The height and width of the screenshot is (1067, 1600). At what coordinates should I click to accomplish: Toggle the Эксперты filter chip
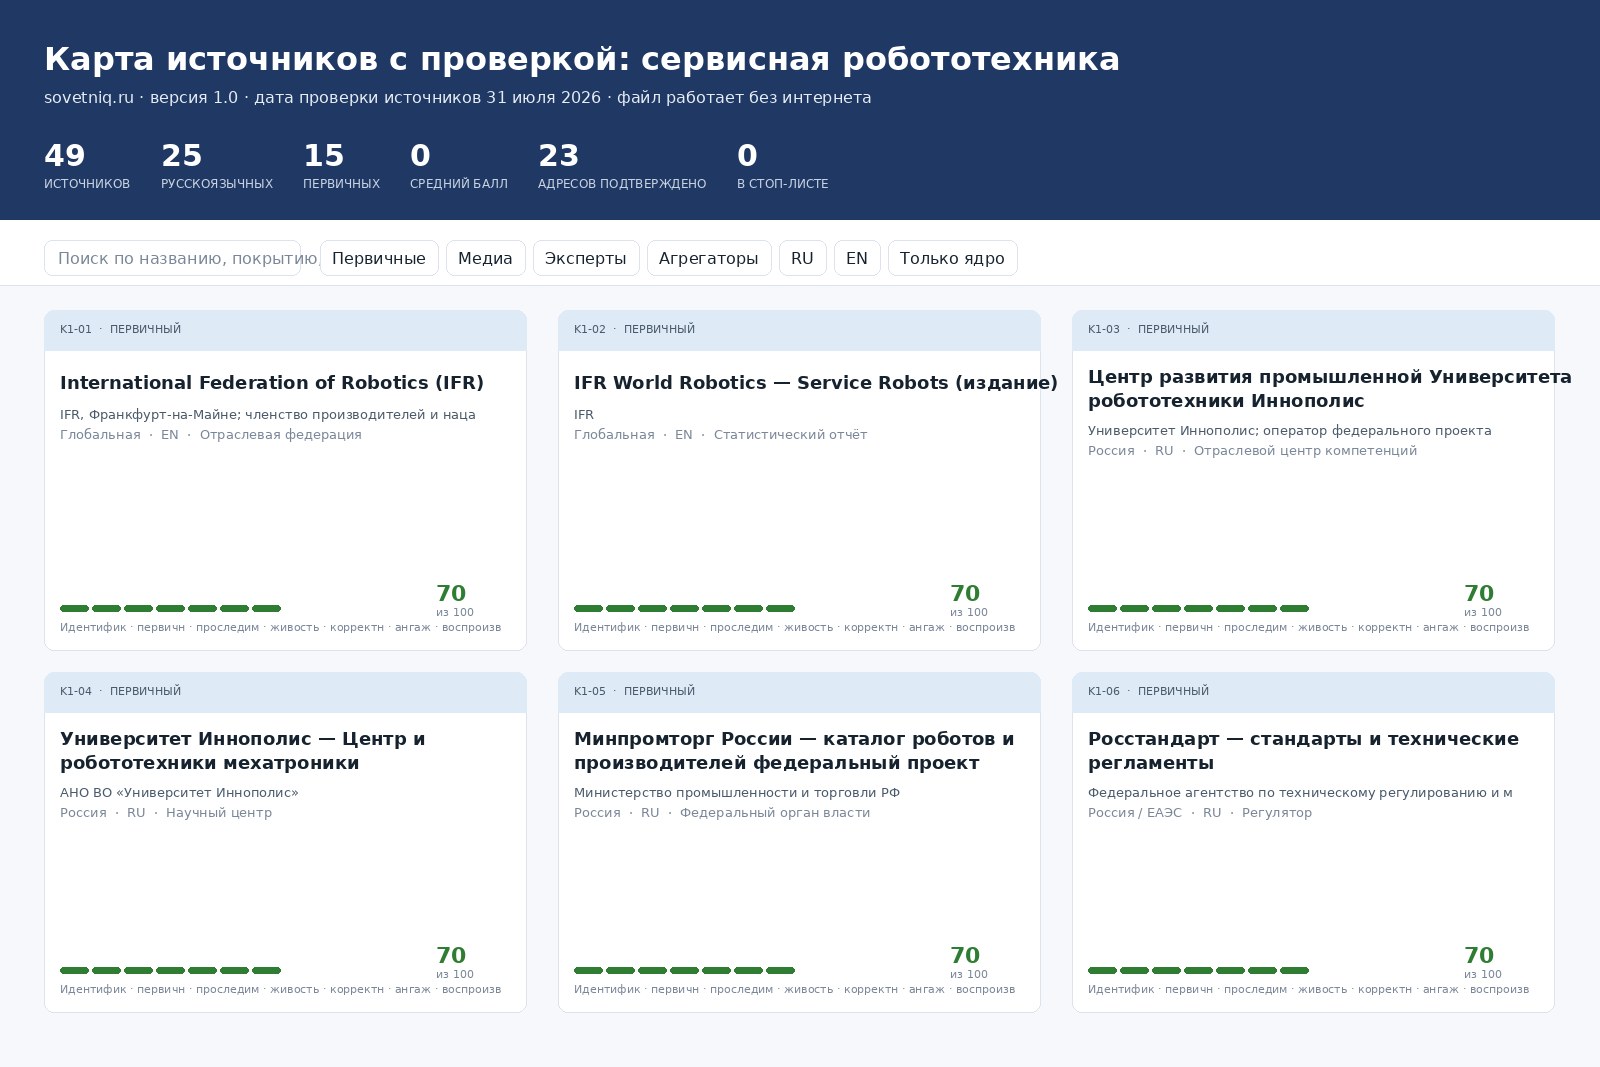point(586,258)
